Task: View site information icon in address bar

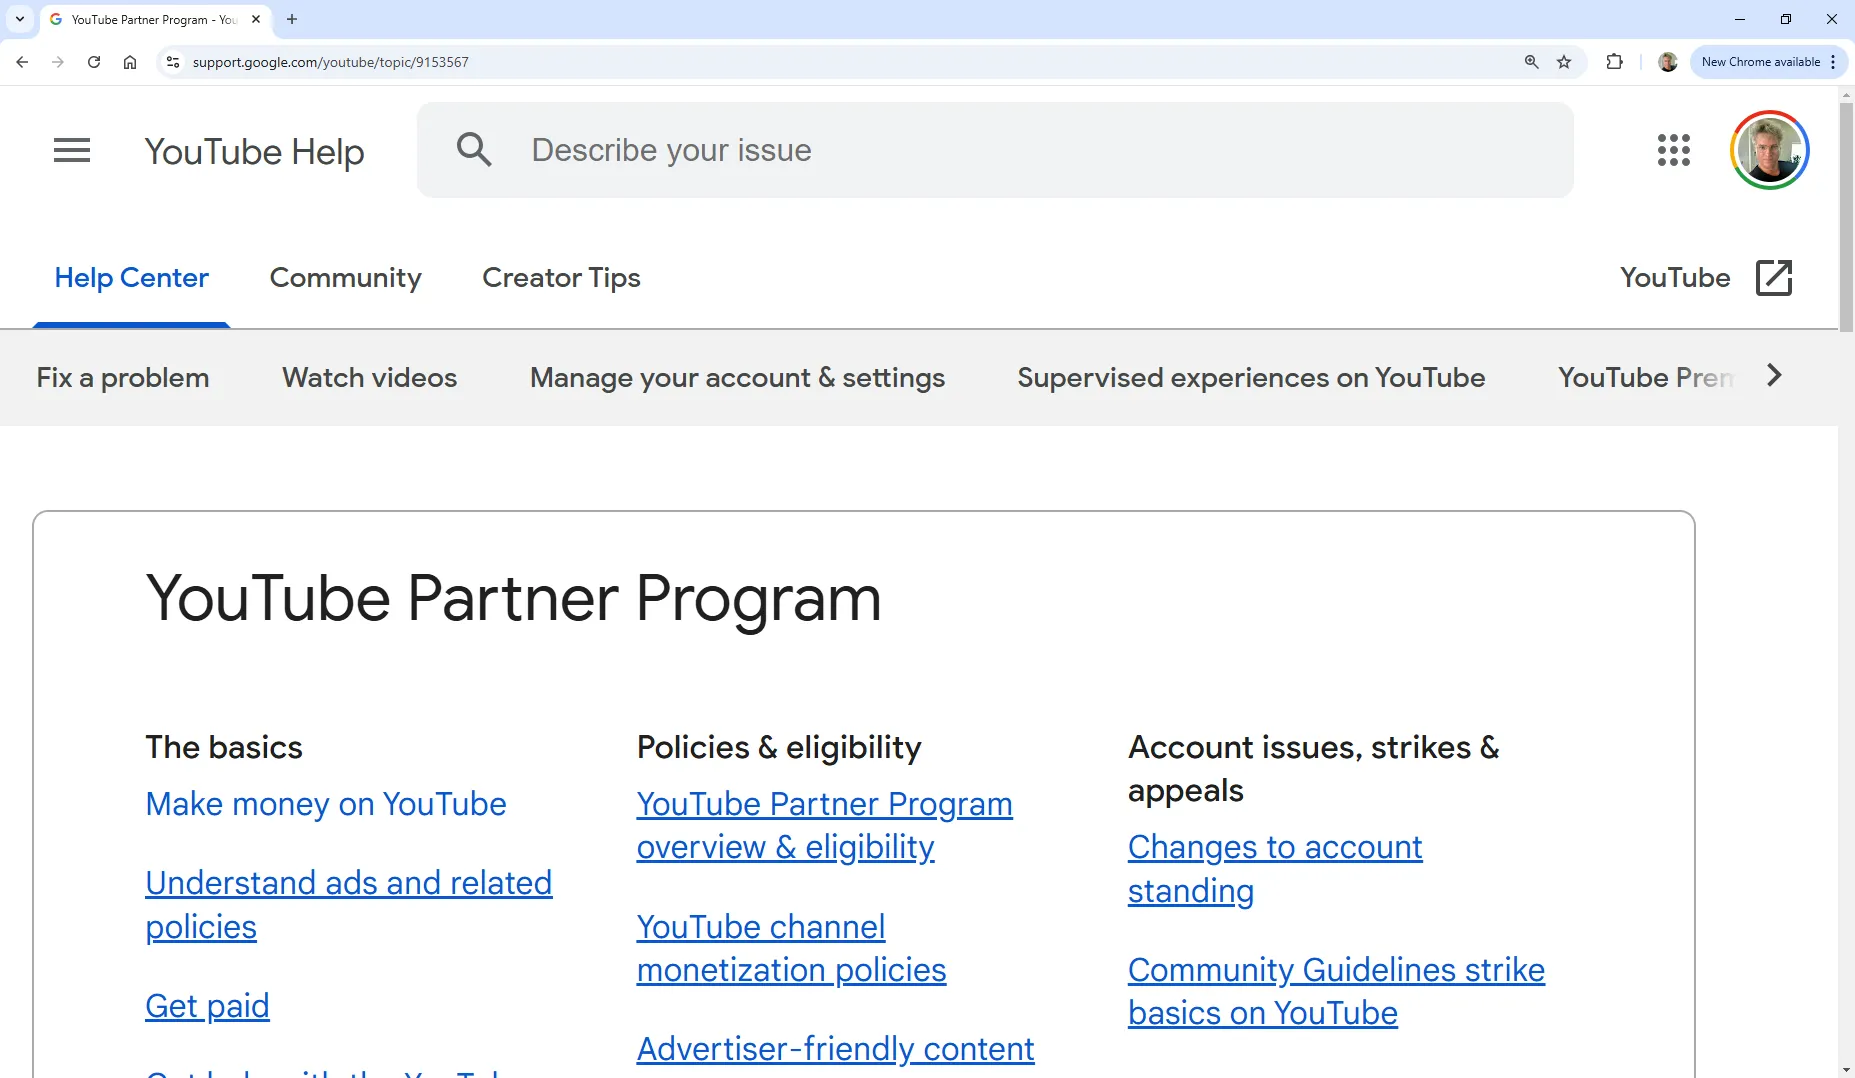Action: 173,62
